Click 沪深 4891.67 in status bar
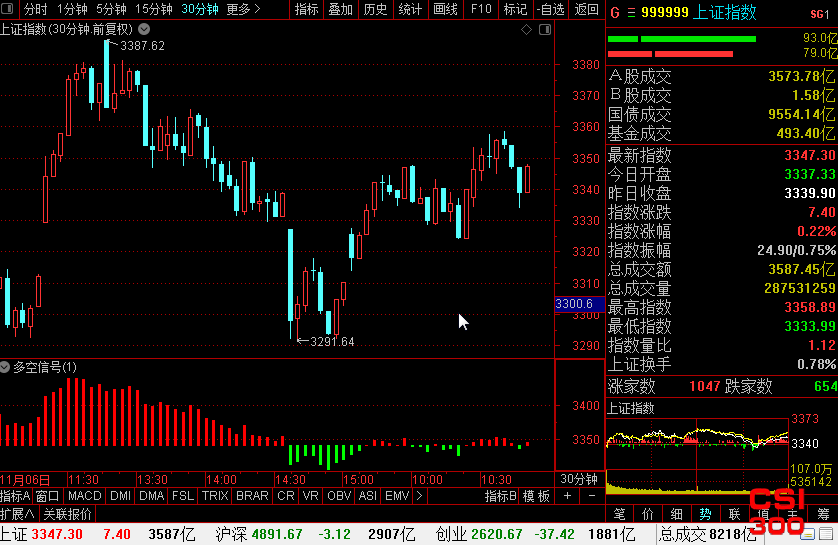The width and height of the screenshot is (838, 545). click(x=259, y=534)
